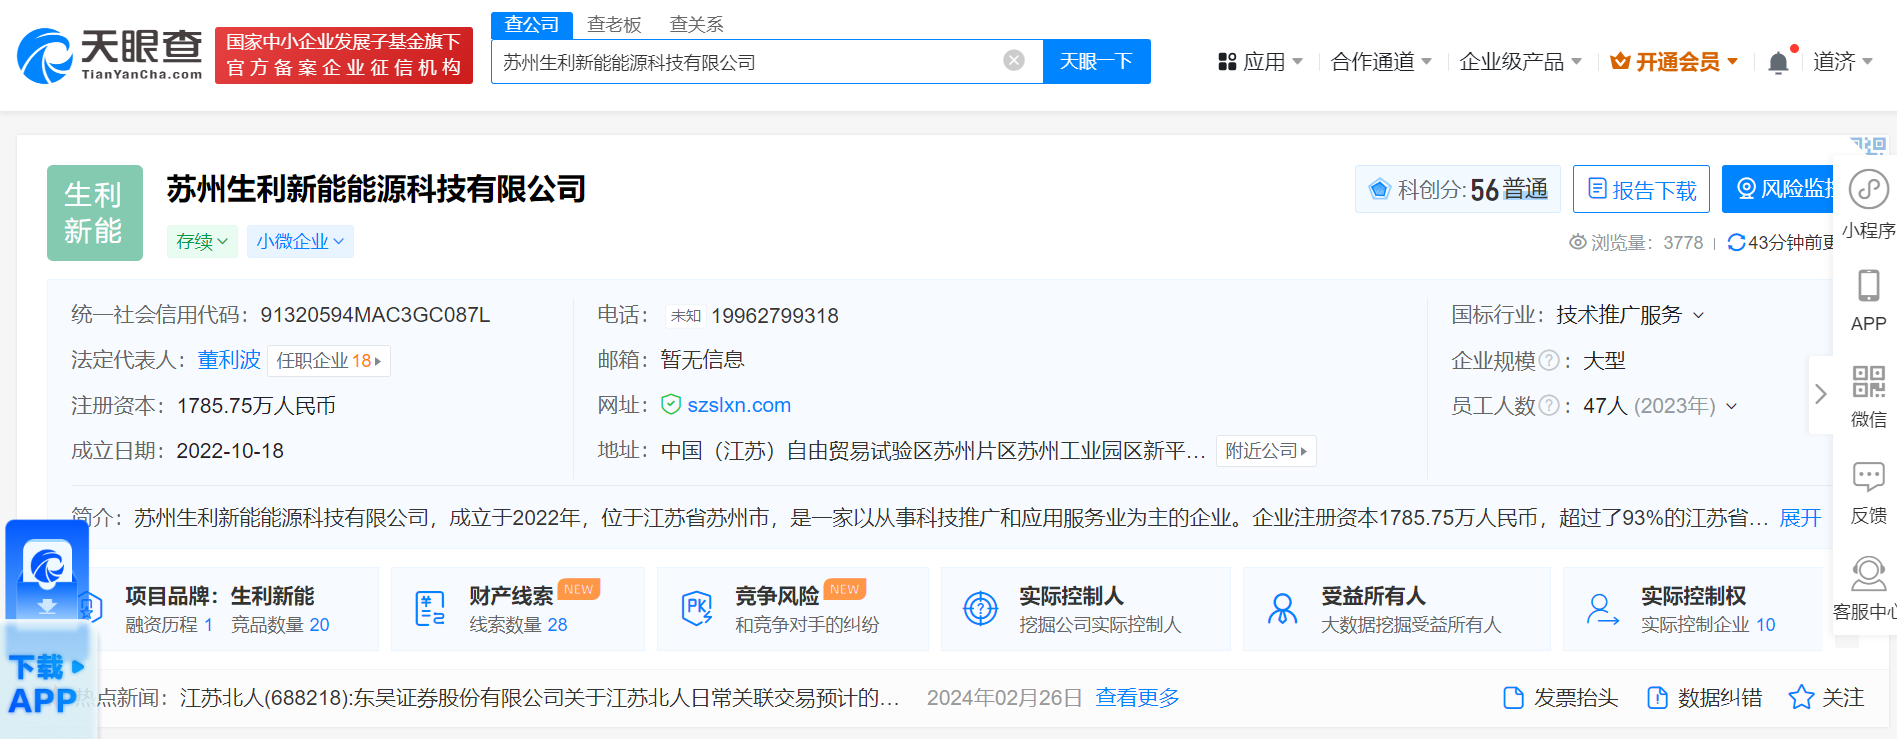Click the company name search input field
Image resolution: width=1897 pixels, height=739 pixels.
(x=745, y=62)
